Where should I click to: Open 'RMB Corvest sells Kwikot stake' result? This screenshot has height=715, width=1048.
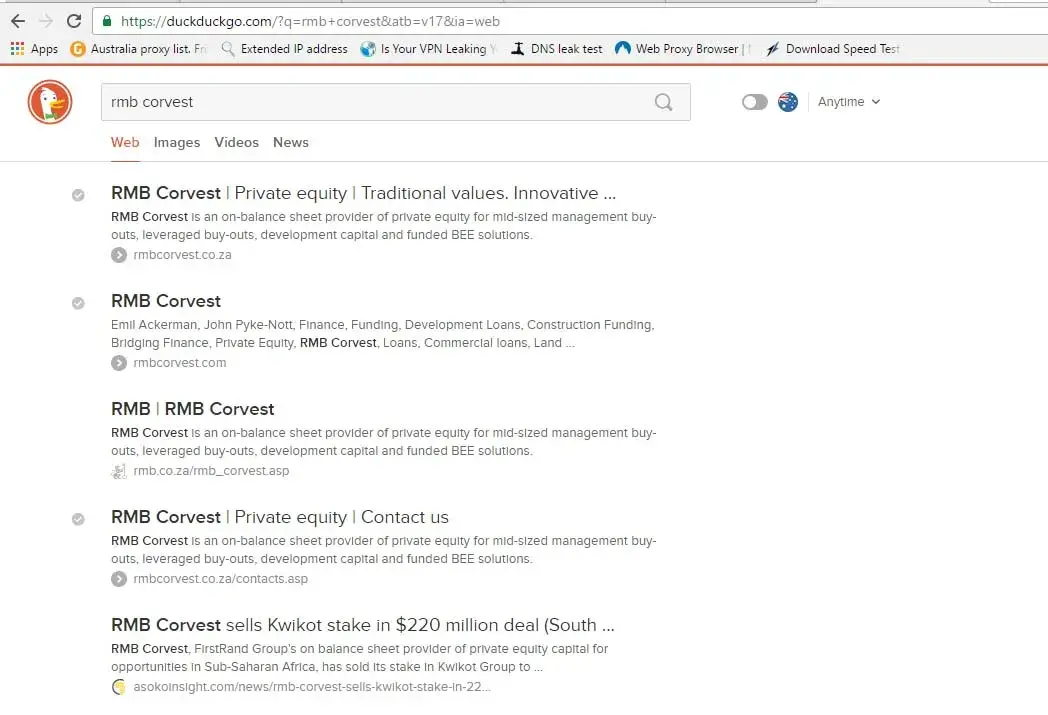click(x=363, y=625)
